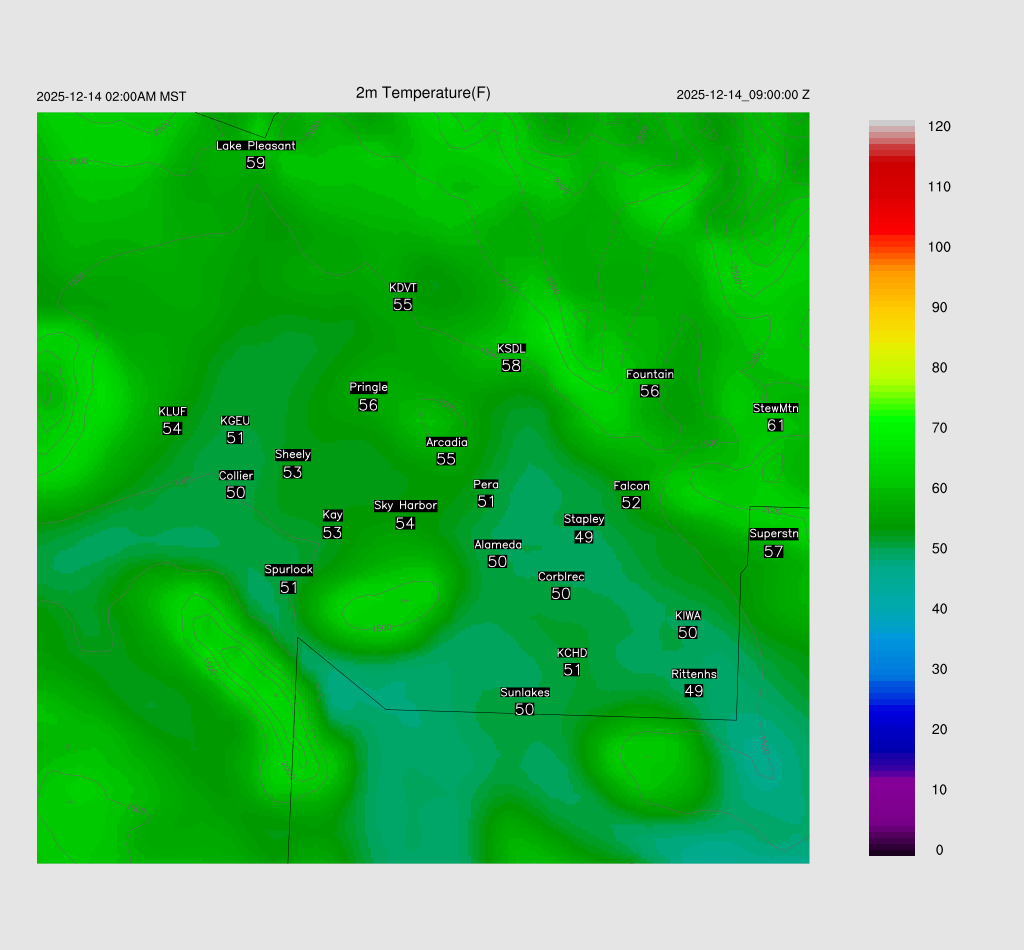Select the StewMtn station label

(x=775, y=408)
